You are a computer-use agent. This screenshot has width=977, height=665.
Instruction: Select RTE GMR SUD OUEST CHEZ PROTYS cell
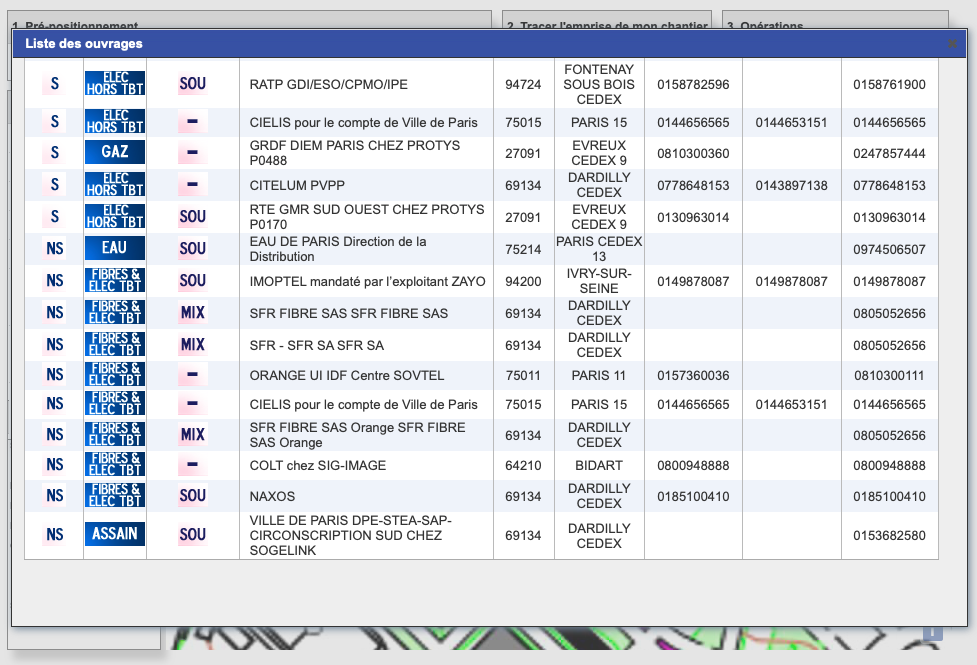367,217
